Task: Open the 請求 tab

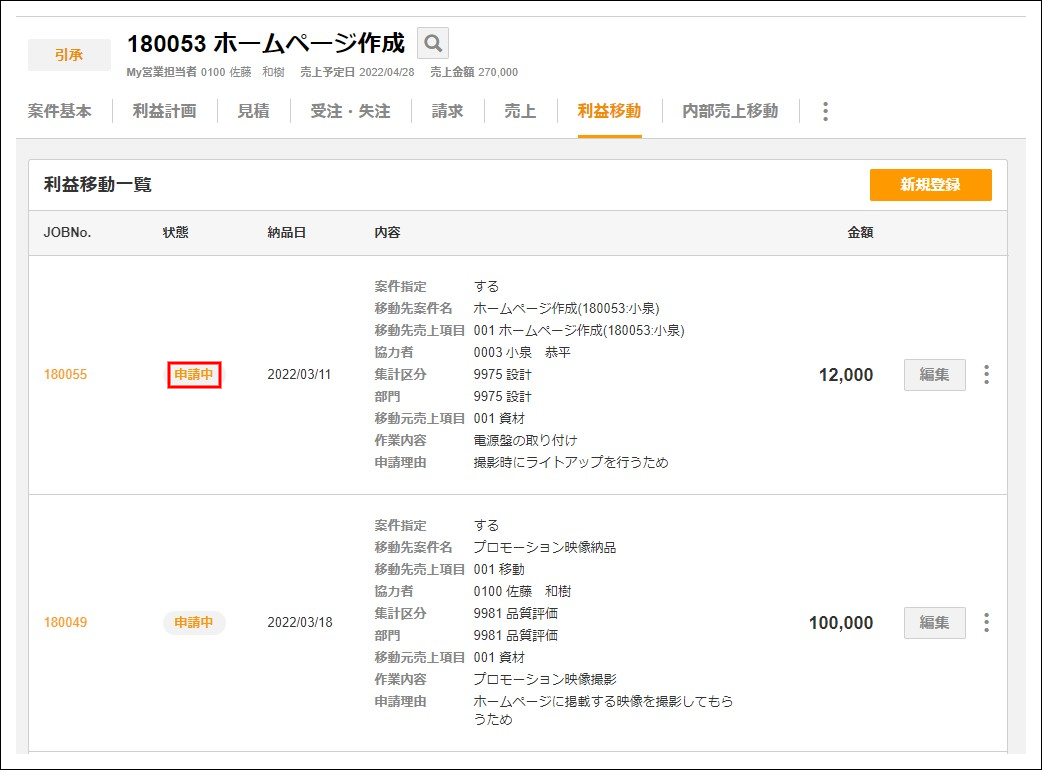Action: (447, 112)
